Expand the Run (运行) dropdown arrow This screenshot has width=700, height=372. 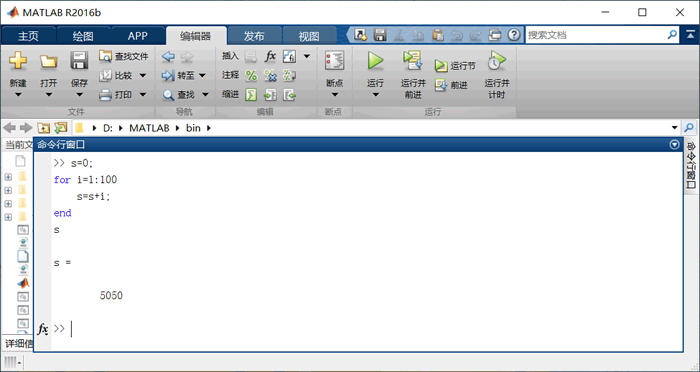click(x=375, y=95)
